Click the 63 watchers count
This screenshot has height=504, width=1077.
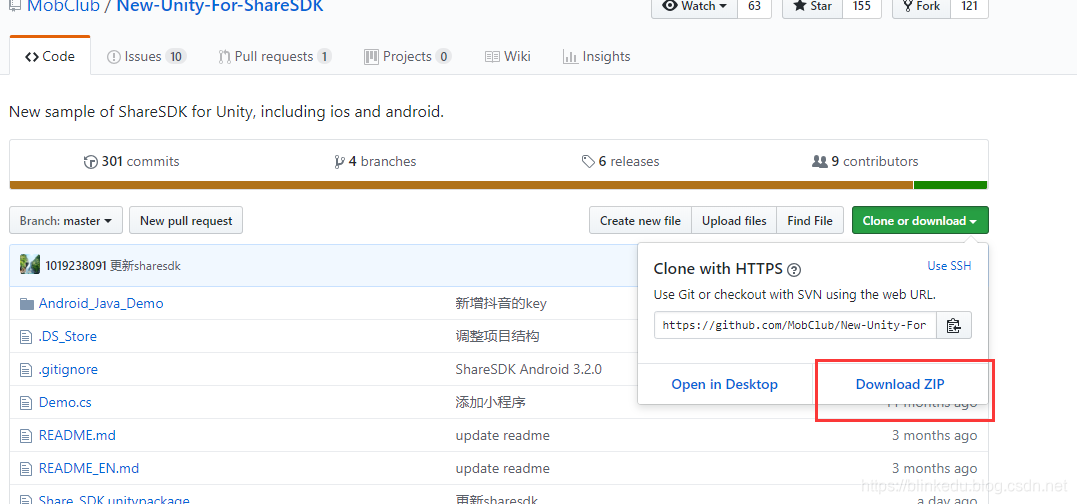tap(754, 6)
